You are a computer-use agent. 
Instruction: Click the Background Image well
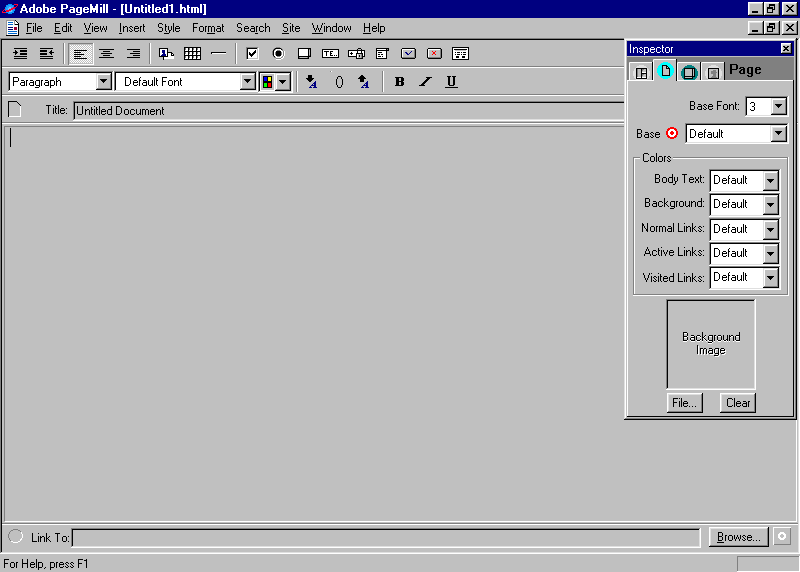(711, 344)
